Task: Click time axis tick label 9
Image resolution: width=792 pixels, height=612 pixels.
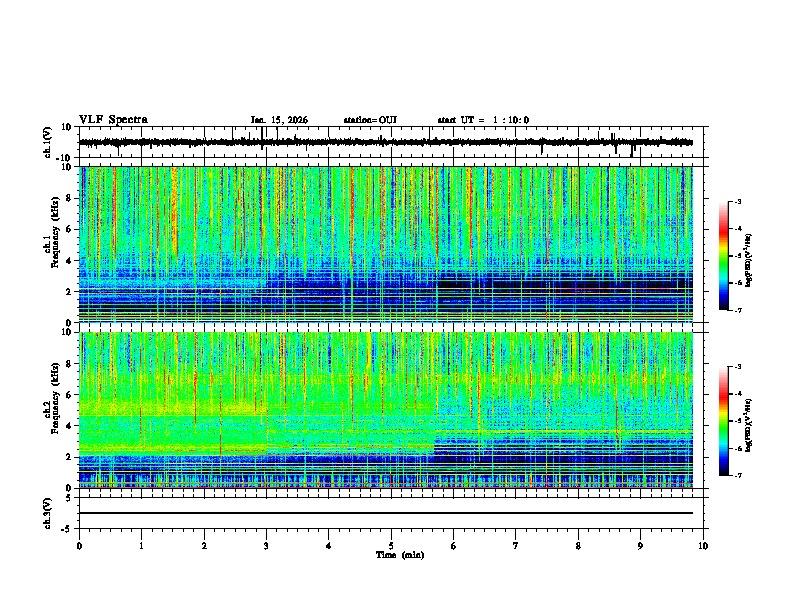Action: [x=640, y=546]
